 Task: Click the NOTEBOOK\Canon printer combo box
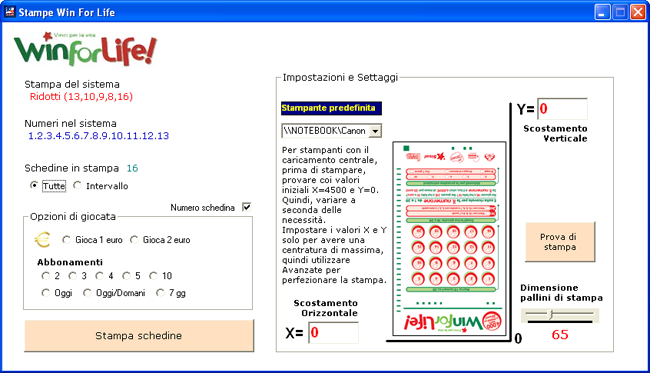point(331,131)
